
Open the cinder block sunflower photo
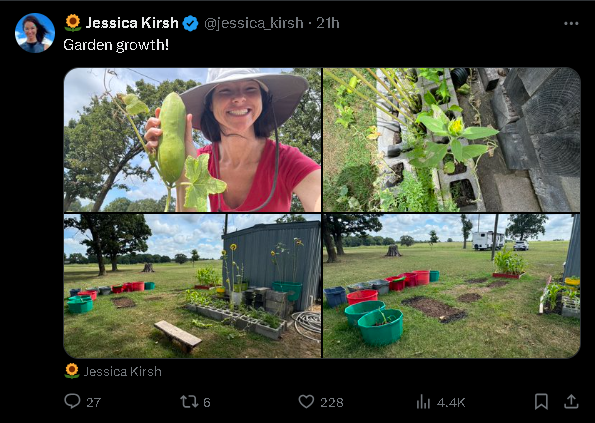pyautogui.click(x=452, y=140)
